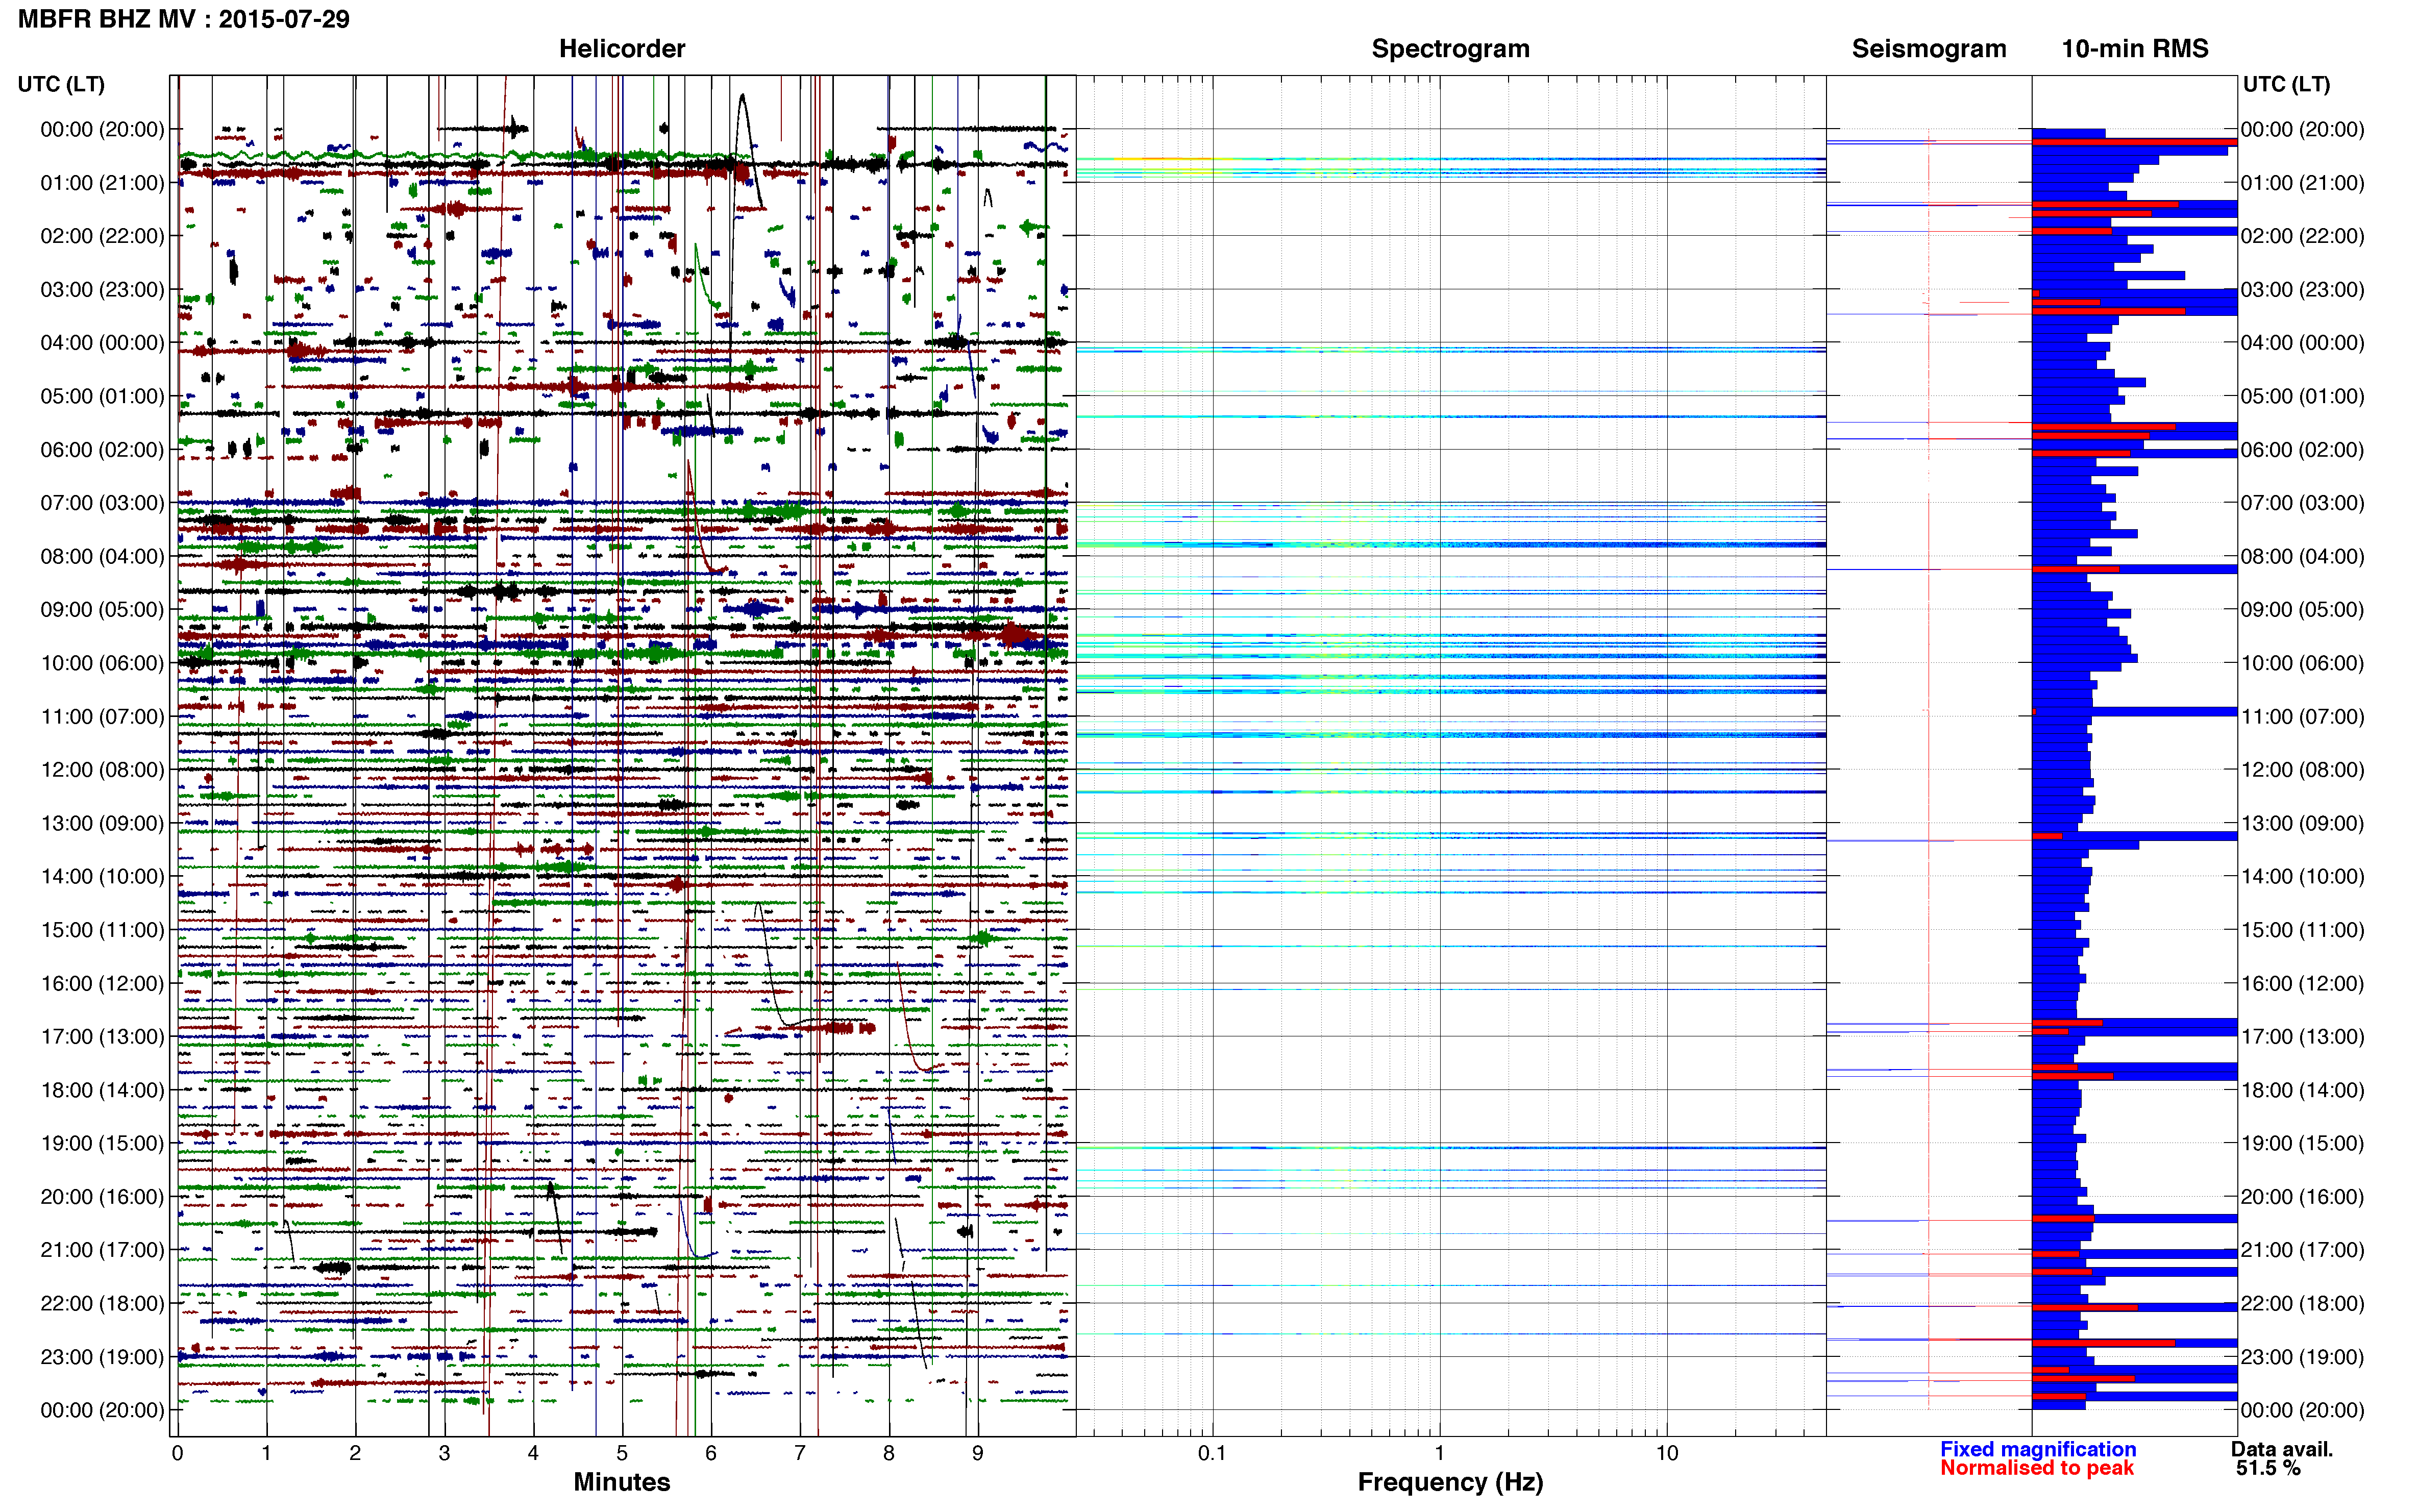The image size is (2419, 1512).
Task: Click left axis label '17:00 (13:00)'
Action: pyautogui.click(x=102, y=1036)
